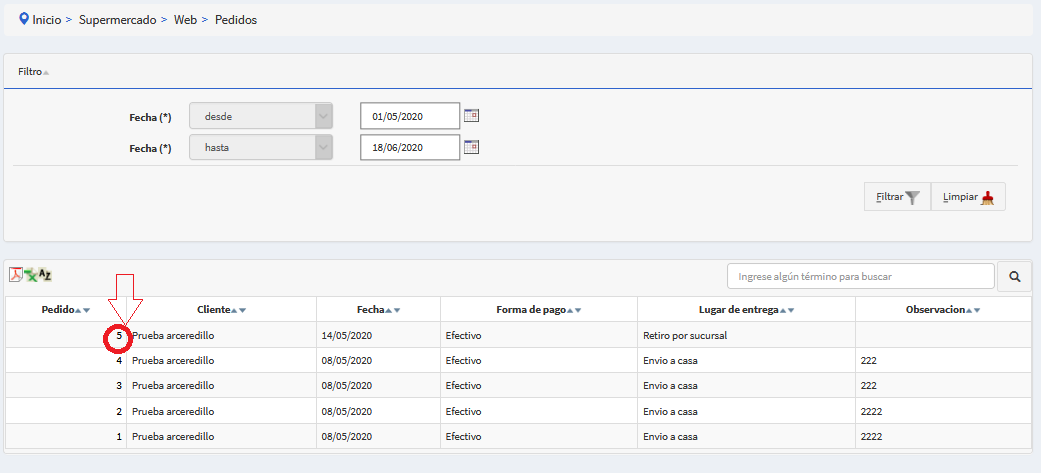Open calendar picker for the hasta date
This screenshot has height=473, width=1041.
coord(472,147)
